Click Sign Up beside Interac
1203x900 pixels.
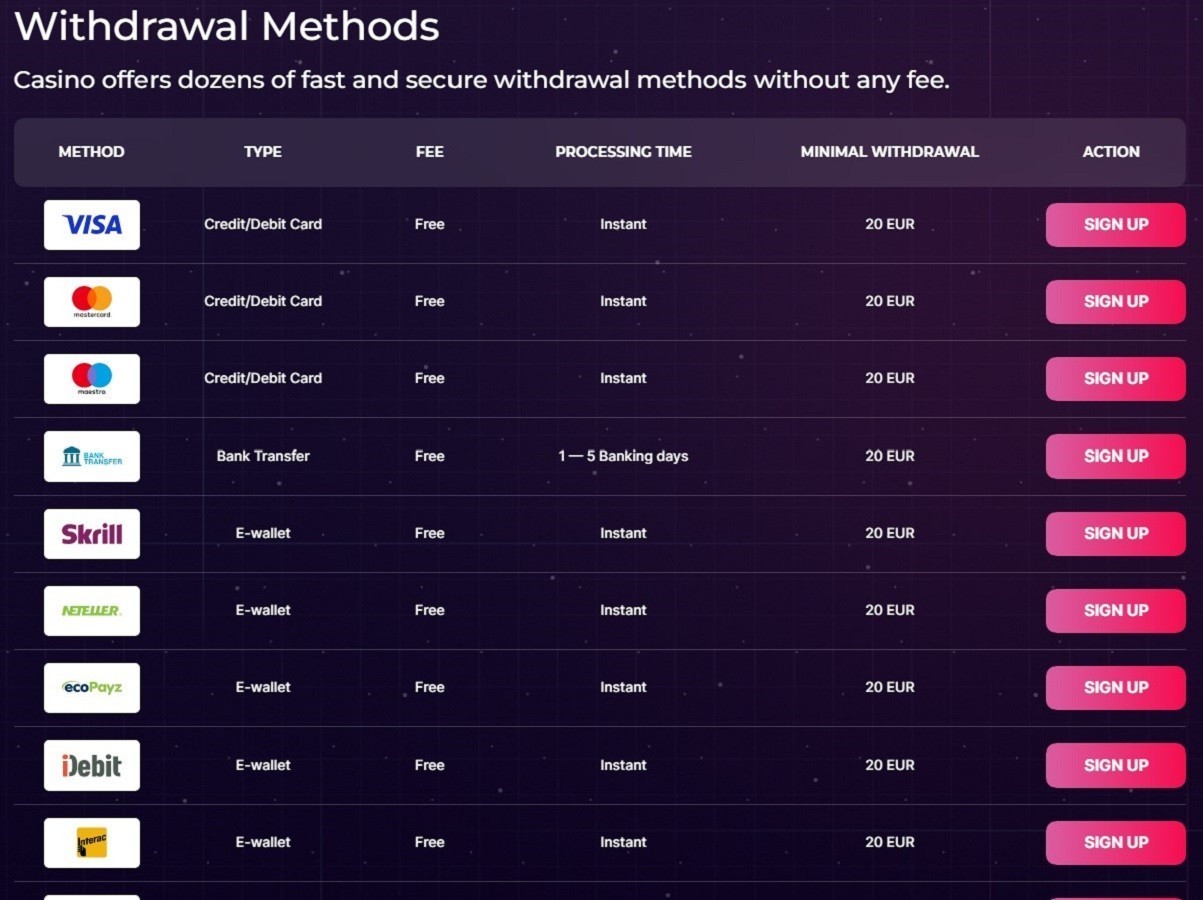coord(1116,843)
